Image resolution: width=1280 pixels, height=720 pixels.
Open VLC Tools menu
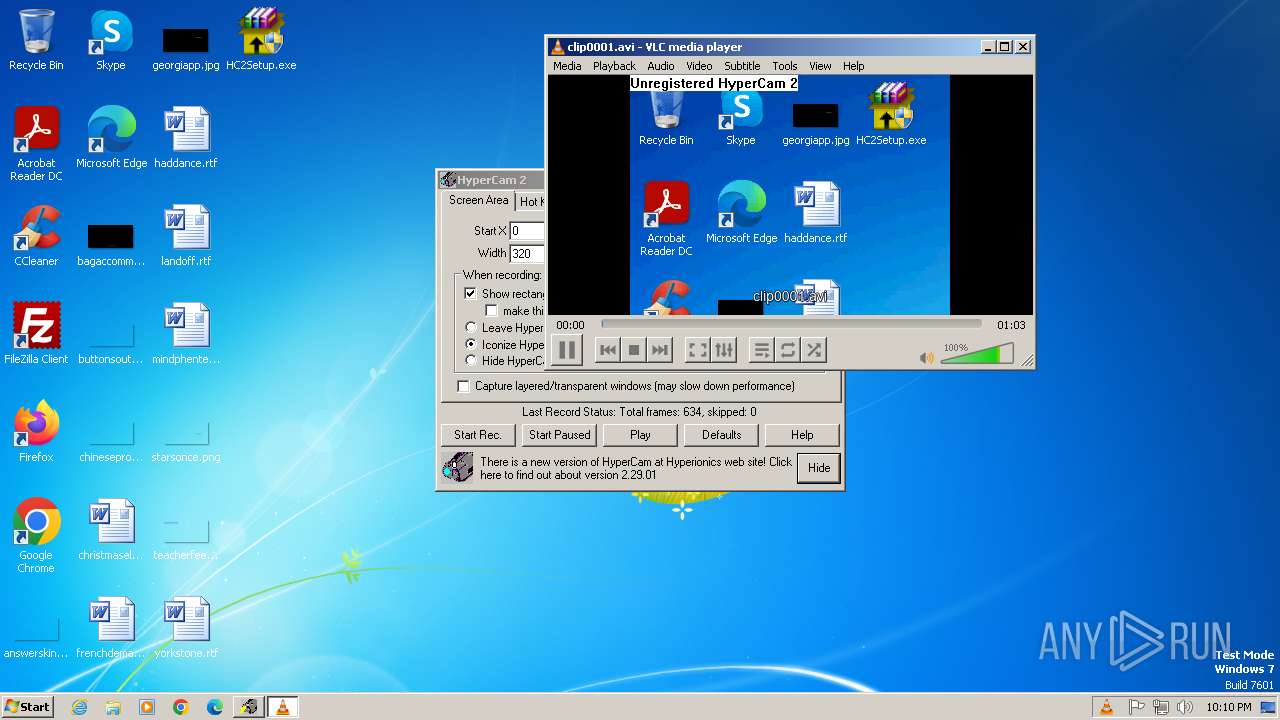tap(785, 66)
